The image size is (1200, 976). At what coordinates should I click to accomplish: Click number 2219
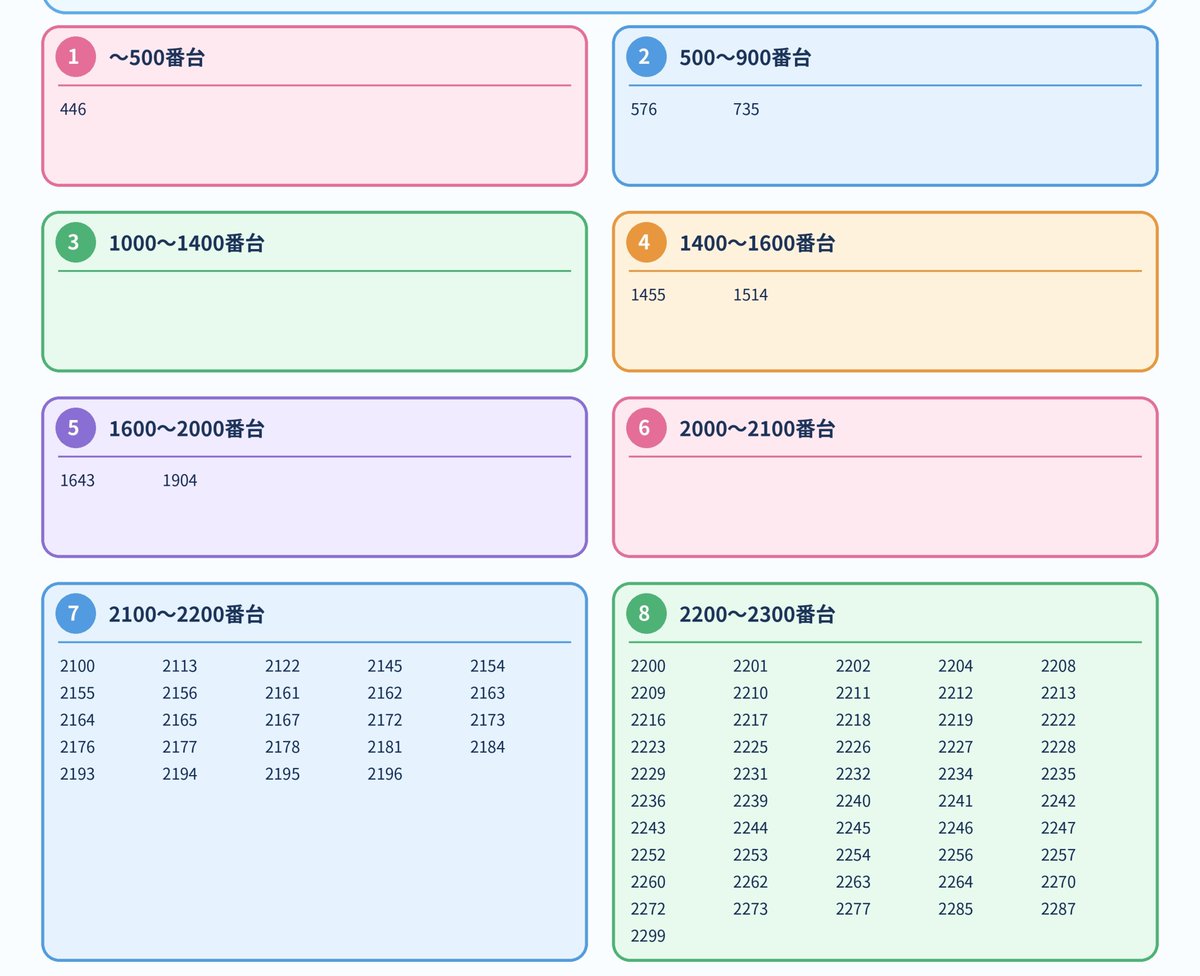click(955, 720)
